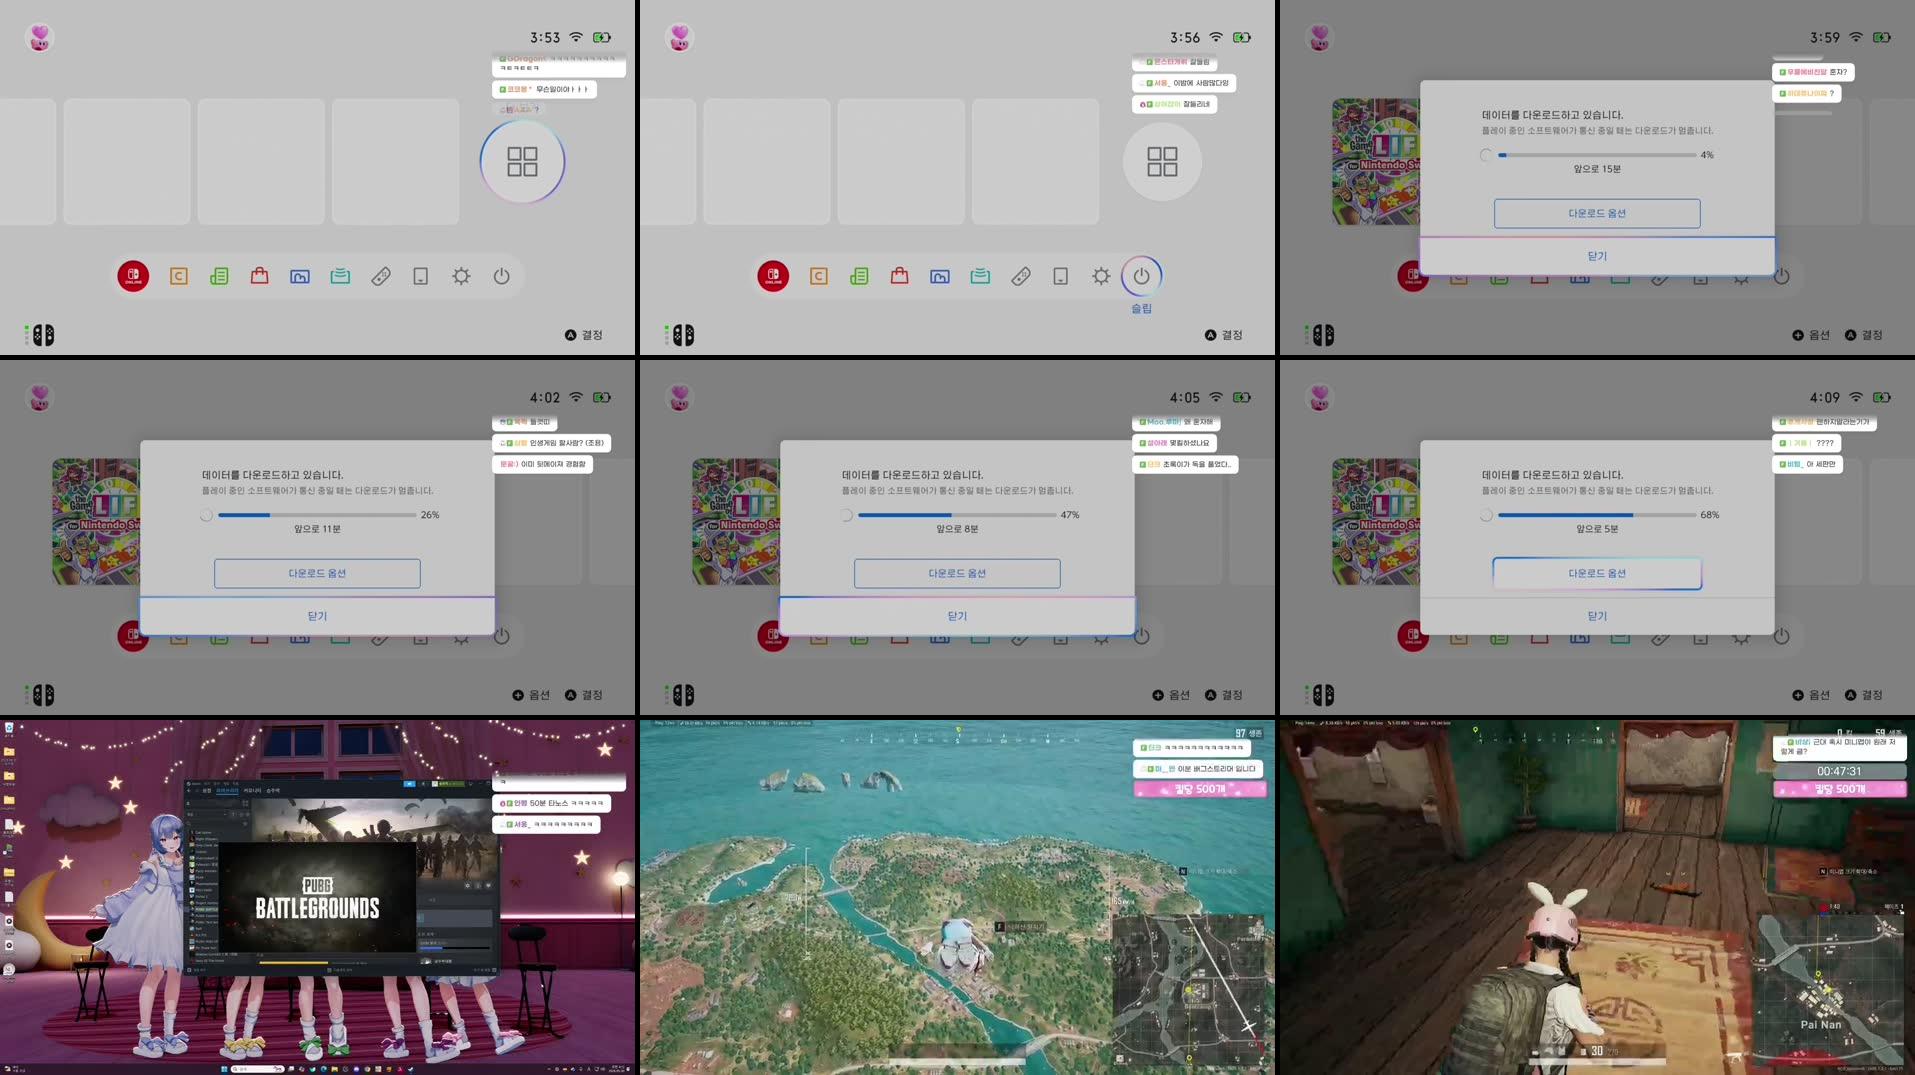1915x1075 pixels.
Task: Click 슬립 label under power icon
Action: [1141, 309]
